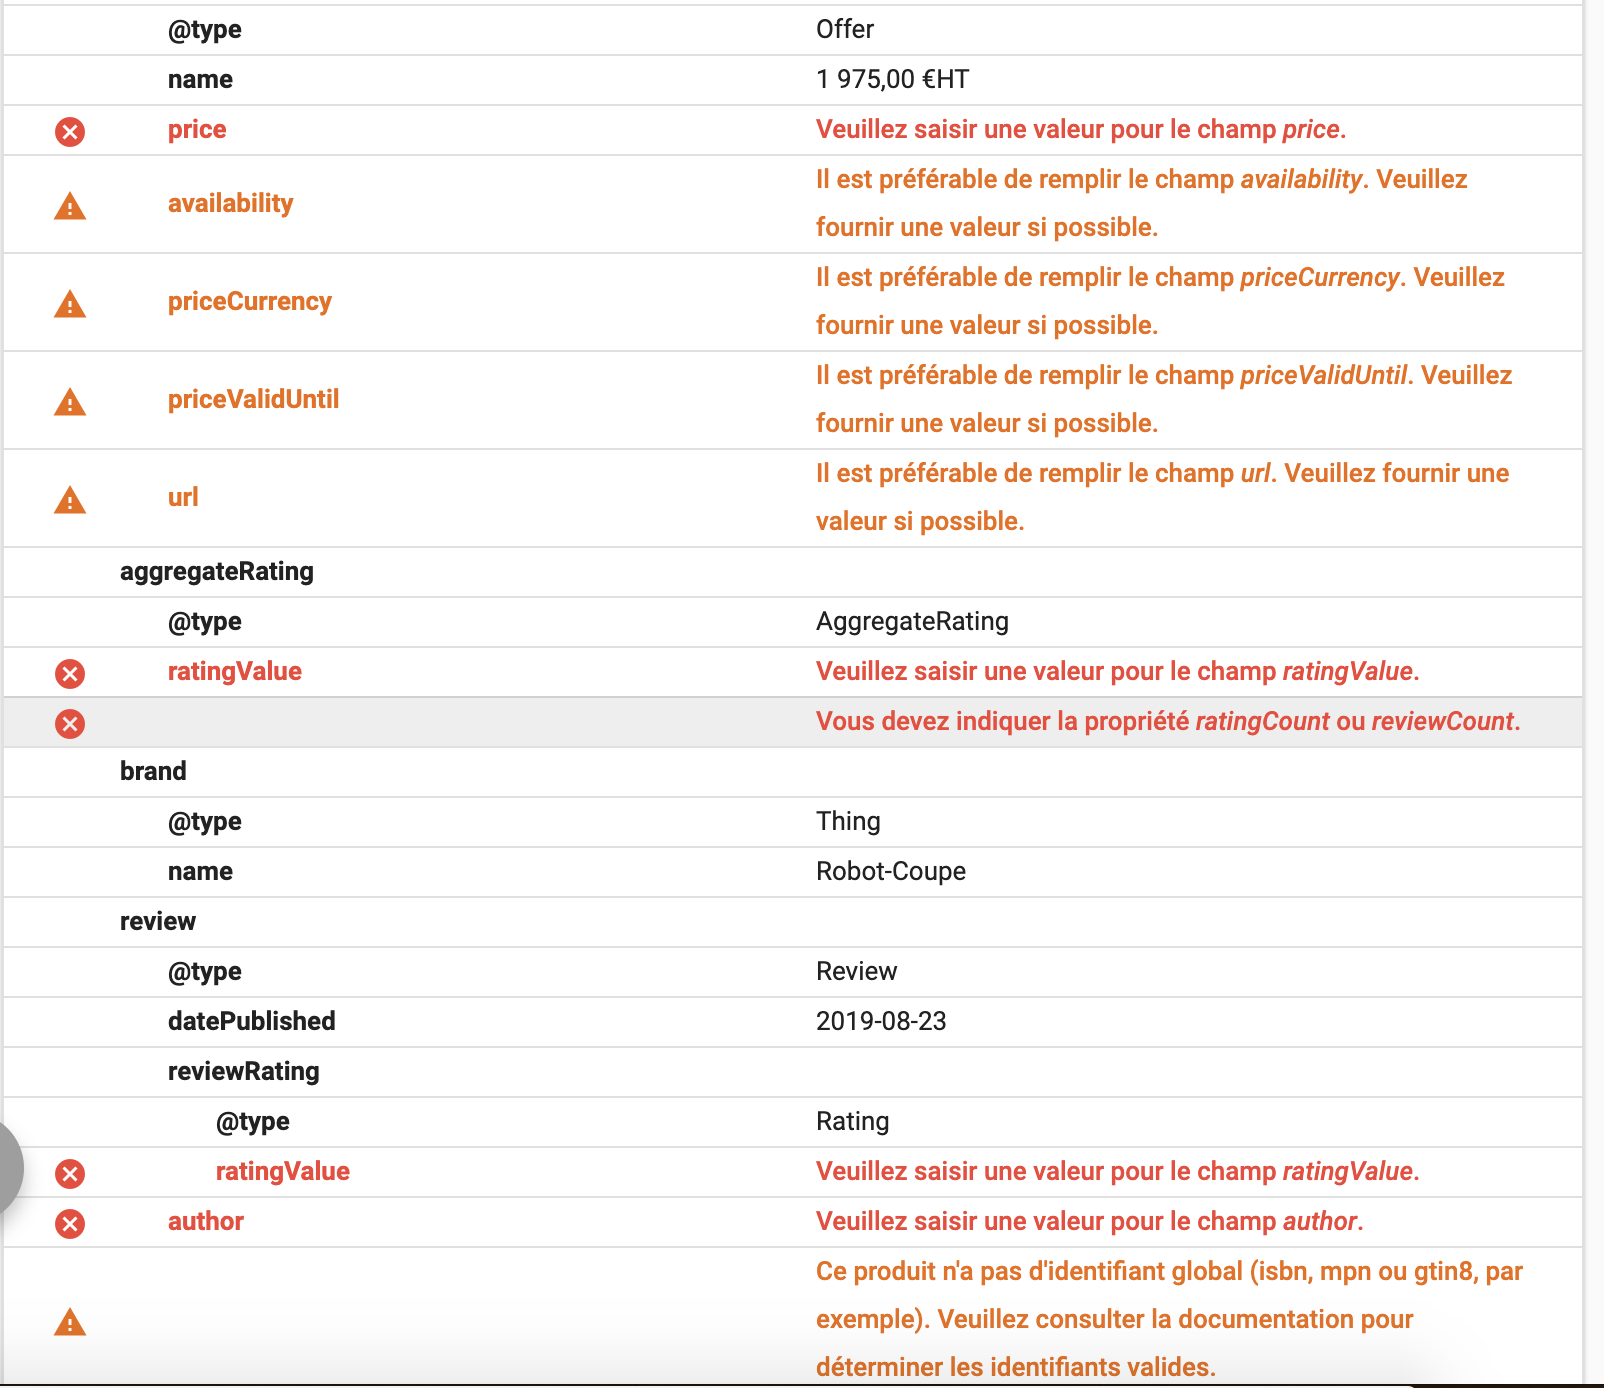
Task: Click the AggregateRating type value
Action: (x=912, y=621)
